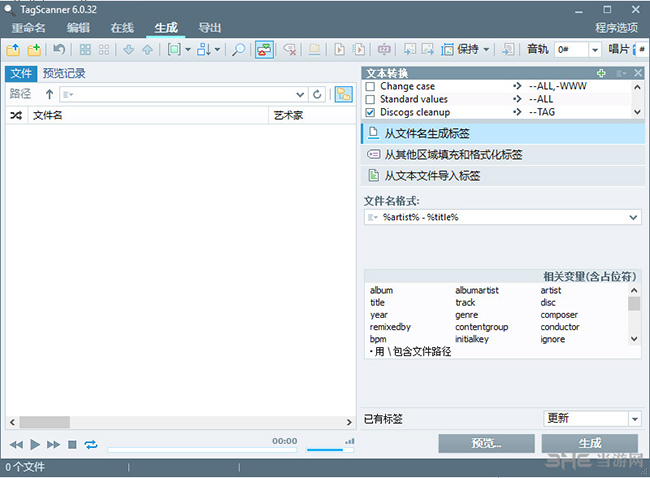The height and width of the screenshot is (478, 650).
Task: Click the first document-with-arrow toolbar icon
Action: click(340, 50)
